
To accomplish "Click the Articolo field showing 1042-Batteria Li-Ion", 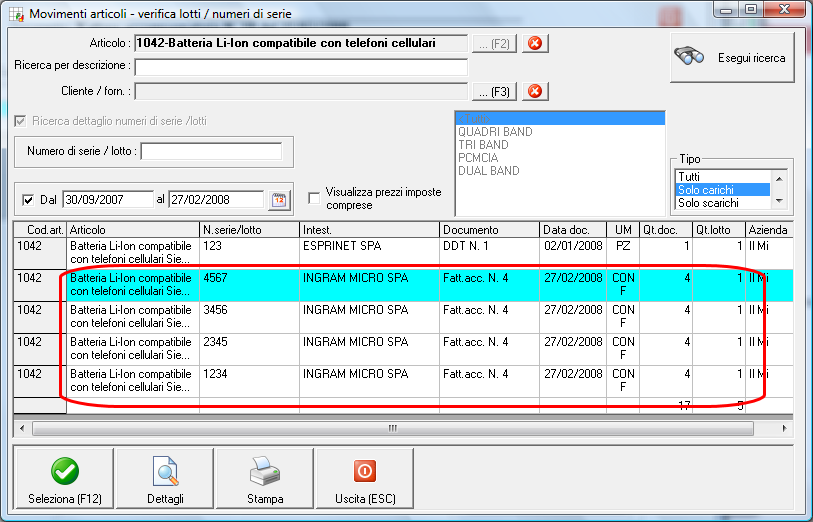I will (301, 43).
